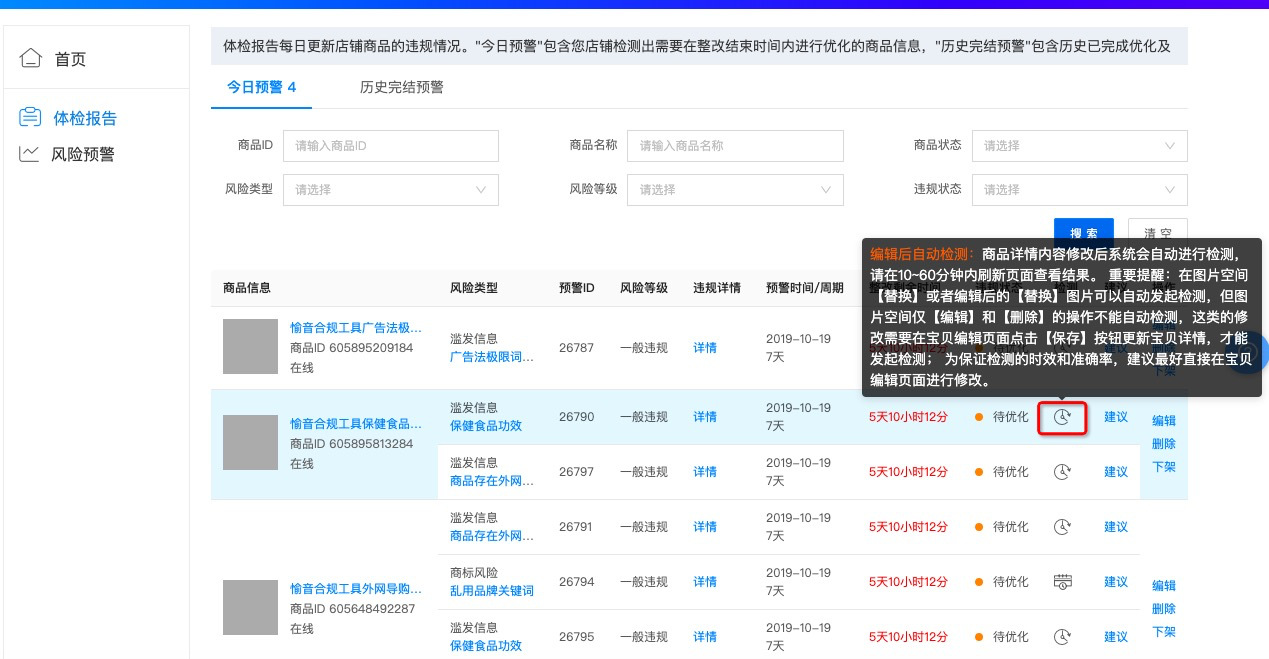1269x659 pixels.
Task: Click the home icon in the sidebar
Action: [x=31, y=58]
